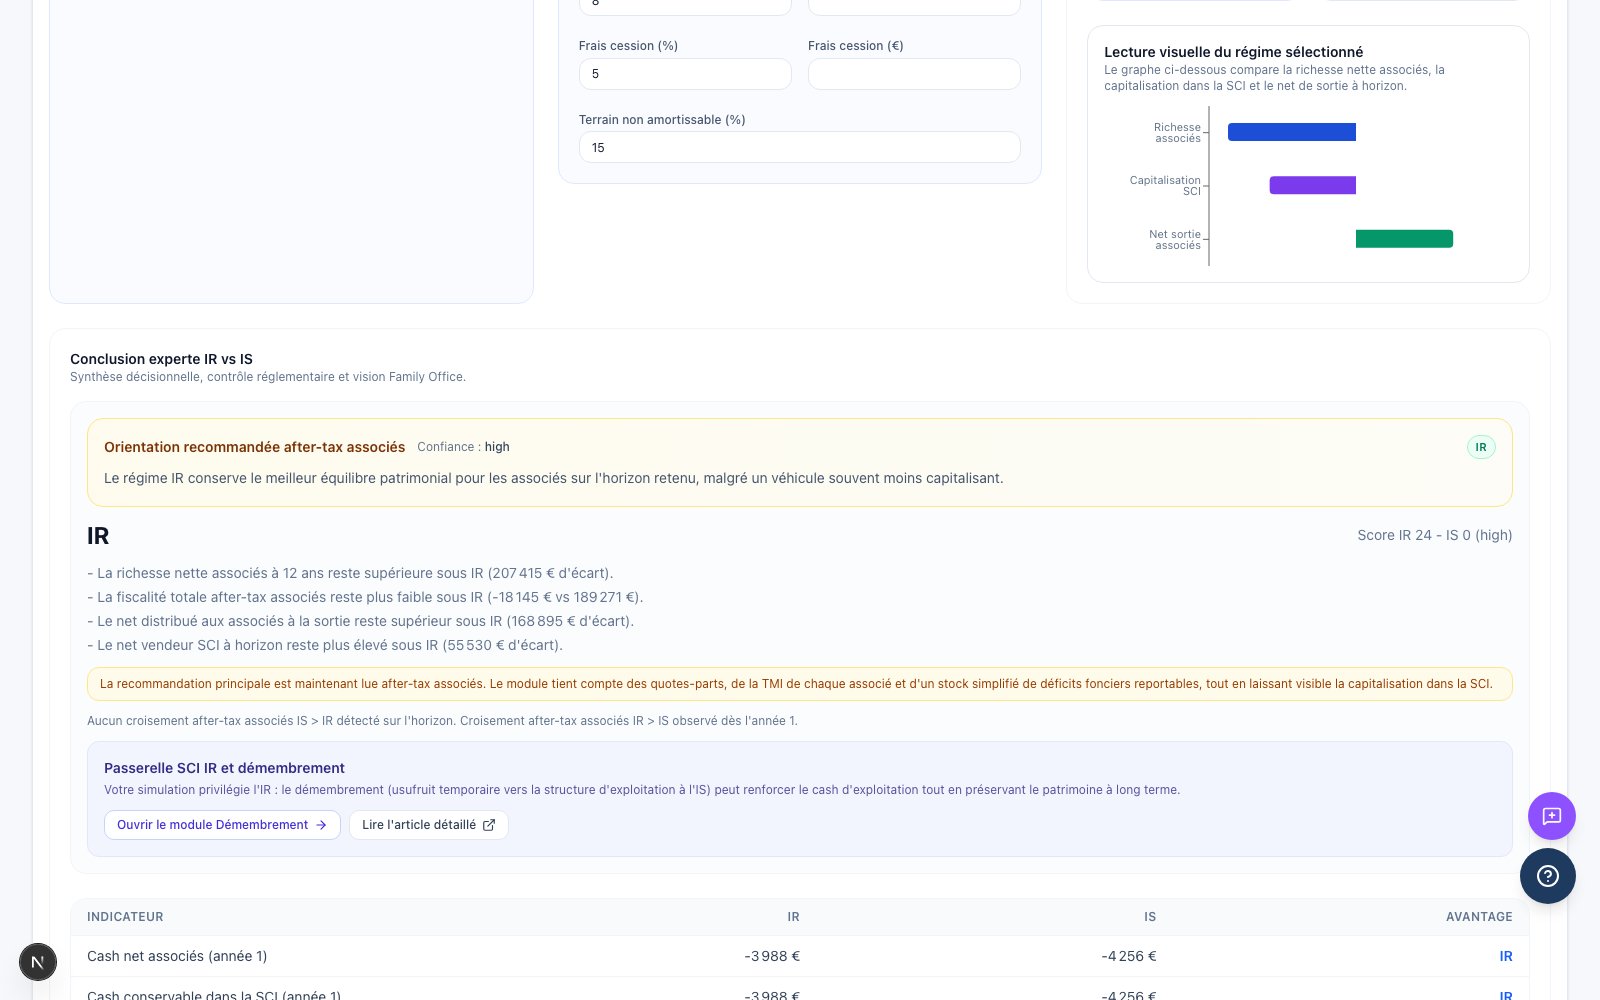Click arrow icon in Ouvrir le module Démembrement
The width and height of the screenshot is (1600, 1000).
321,825
